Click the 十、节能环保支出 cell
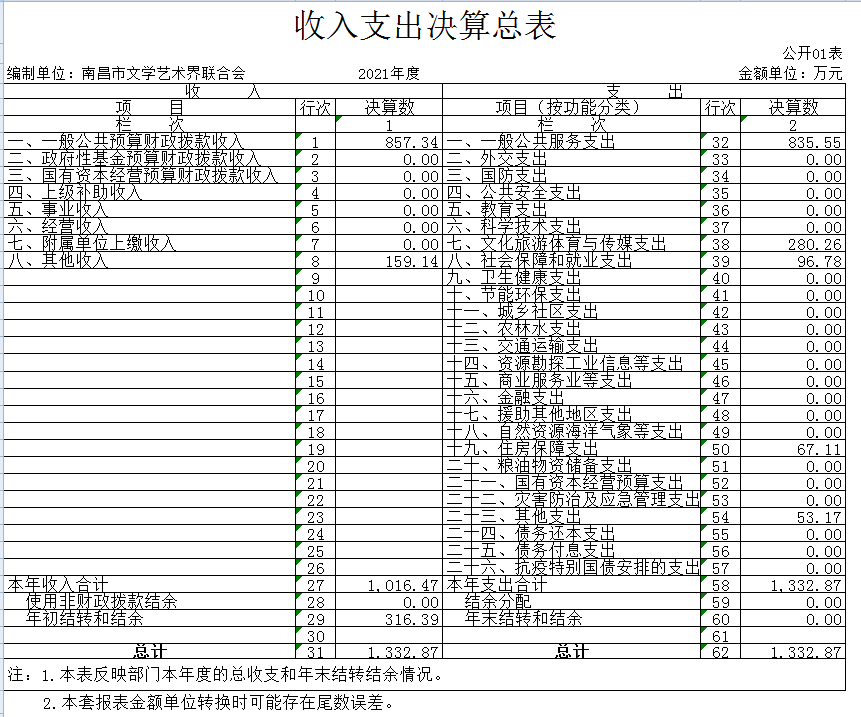Image resolution: width=861 pixels, height=717 pixels. click(572, 295)
